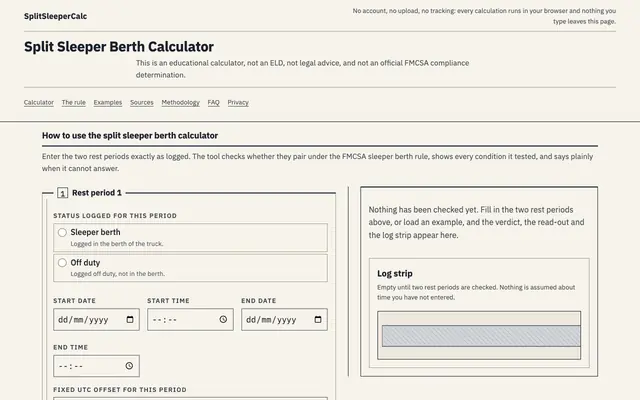Open the End Date calendar picker icon
Viewport: 640px width, 400px height.
point(318,319)
